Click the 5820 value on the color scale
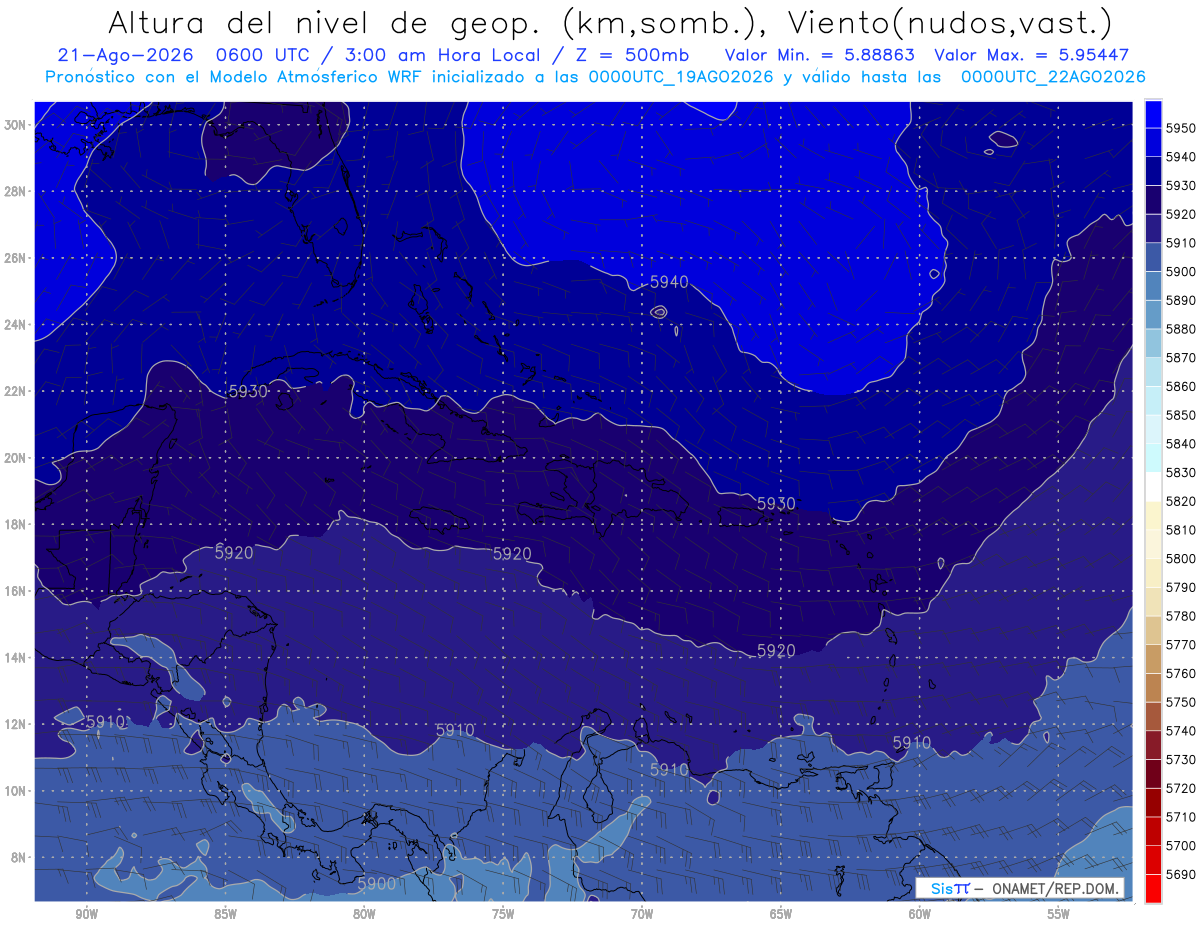This screenshot has width=1200, height=927. (x=1180, y=501)
